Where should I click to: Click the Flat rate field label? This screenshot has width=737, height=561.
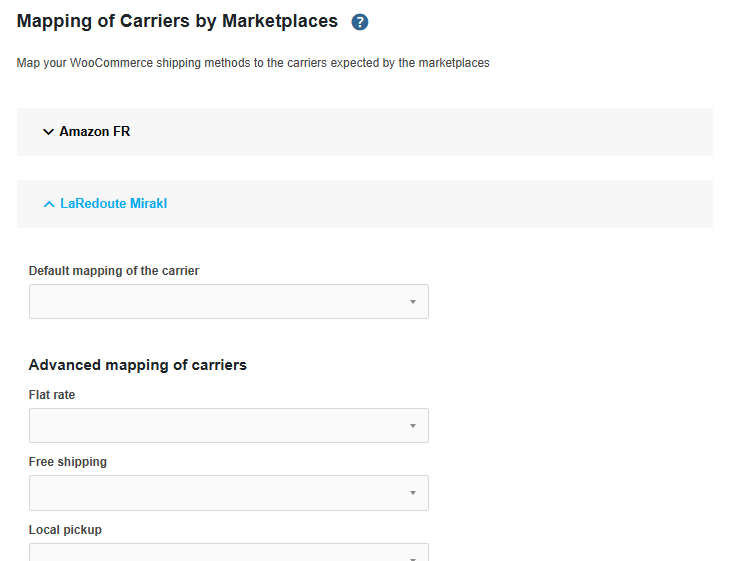[52, 395]
